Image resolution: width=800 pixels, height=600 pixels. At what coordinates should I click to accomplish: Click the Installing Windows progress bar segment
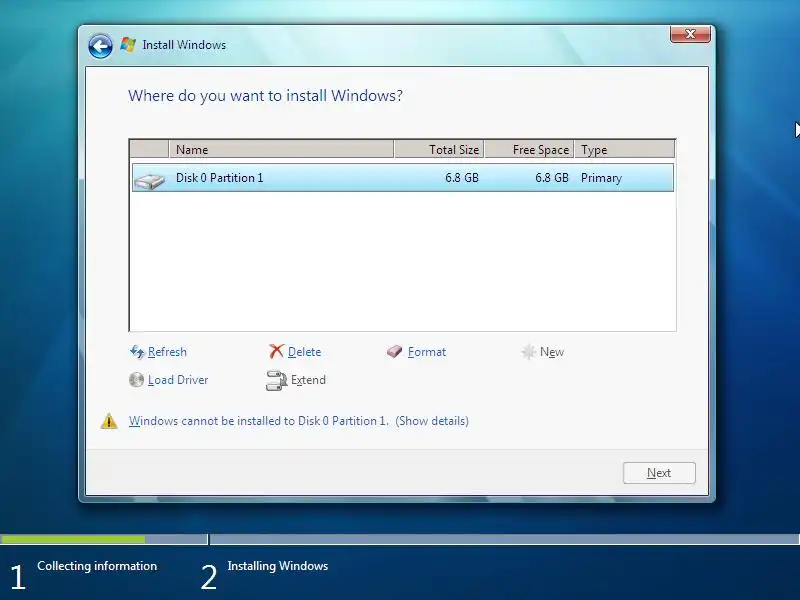[x=505, y=539]
